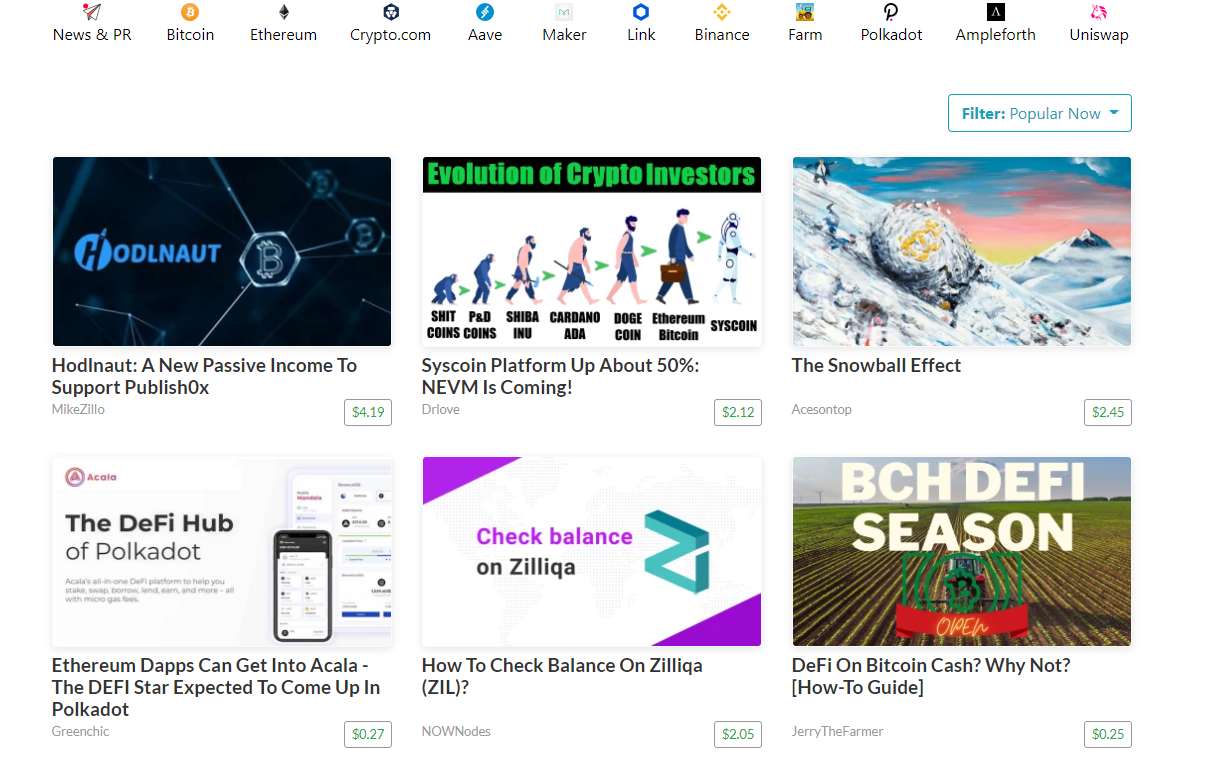The image size is (1213, 763).
Task: Click the $4.19 tip amount badge
Action: pyautogui.click(x=367, y=412)
